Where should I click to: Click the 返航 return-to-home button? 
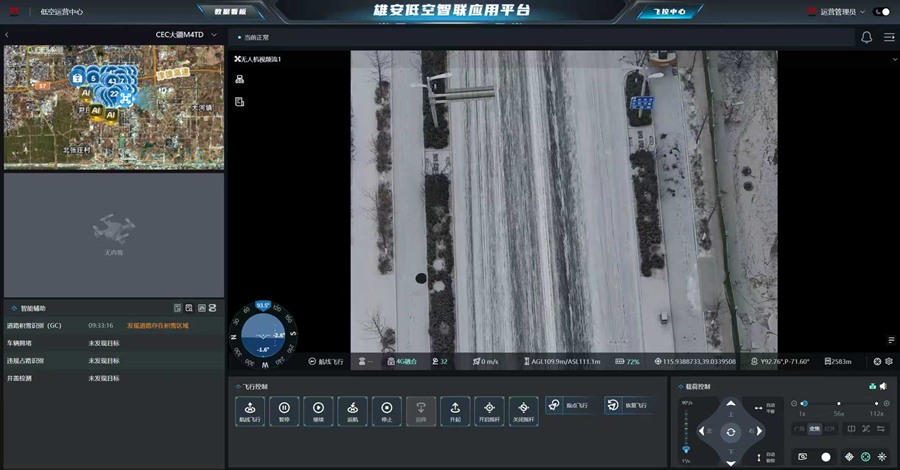coord(352,409)
